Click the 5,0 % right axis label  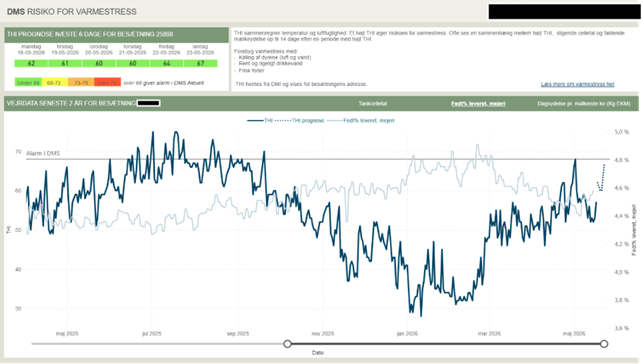pos(622,132)
